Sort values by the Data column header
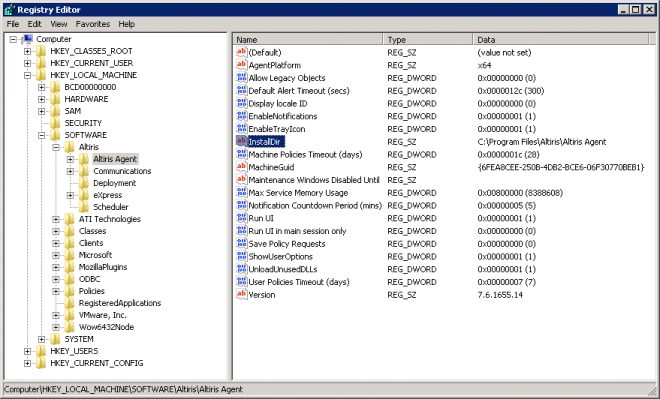Image resolution: width=660 pixels, height=399 pixels. pyautogui.click(x=561, y=40)
